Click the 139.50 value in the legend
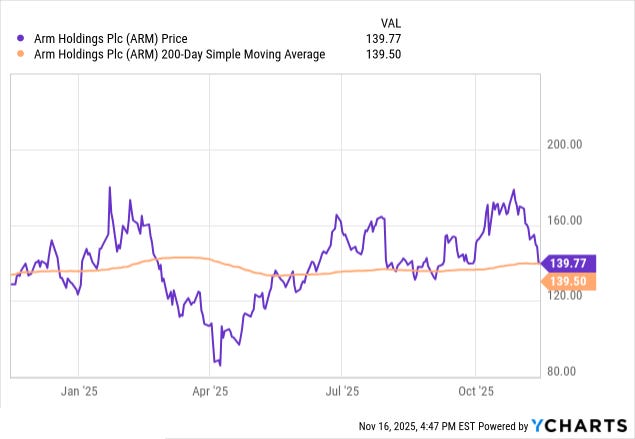 tap(384, 54)
